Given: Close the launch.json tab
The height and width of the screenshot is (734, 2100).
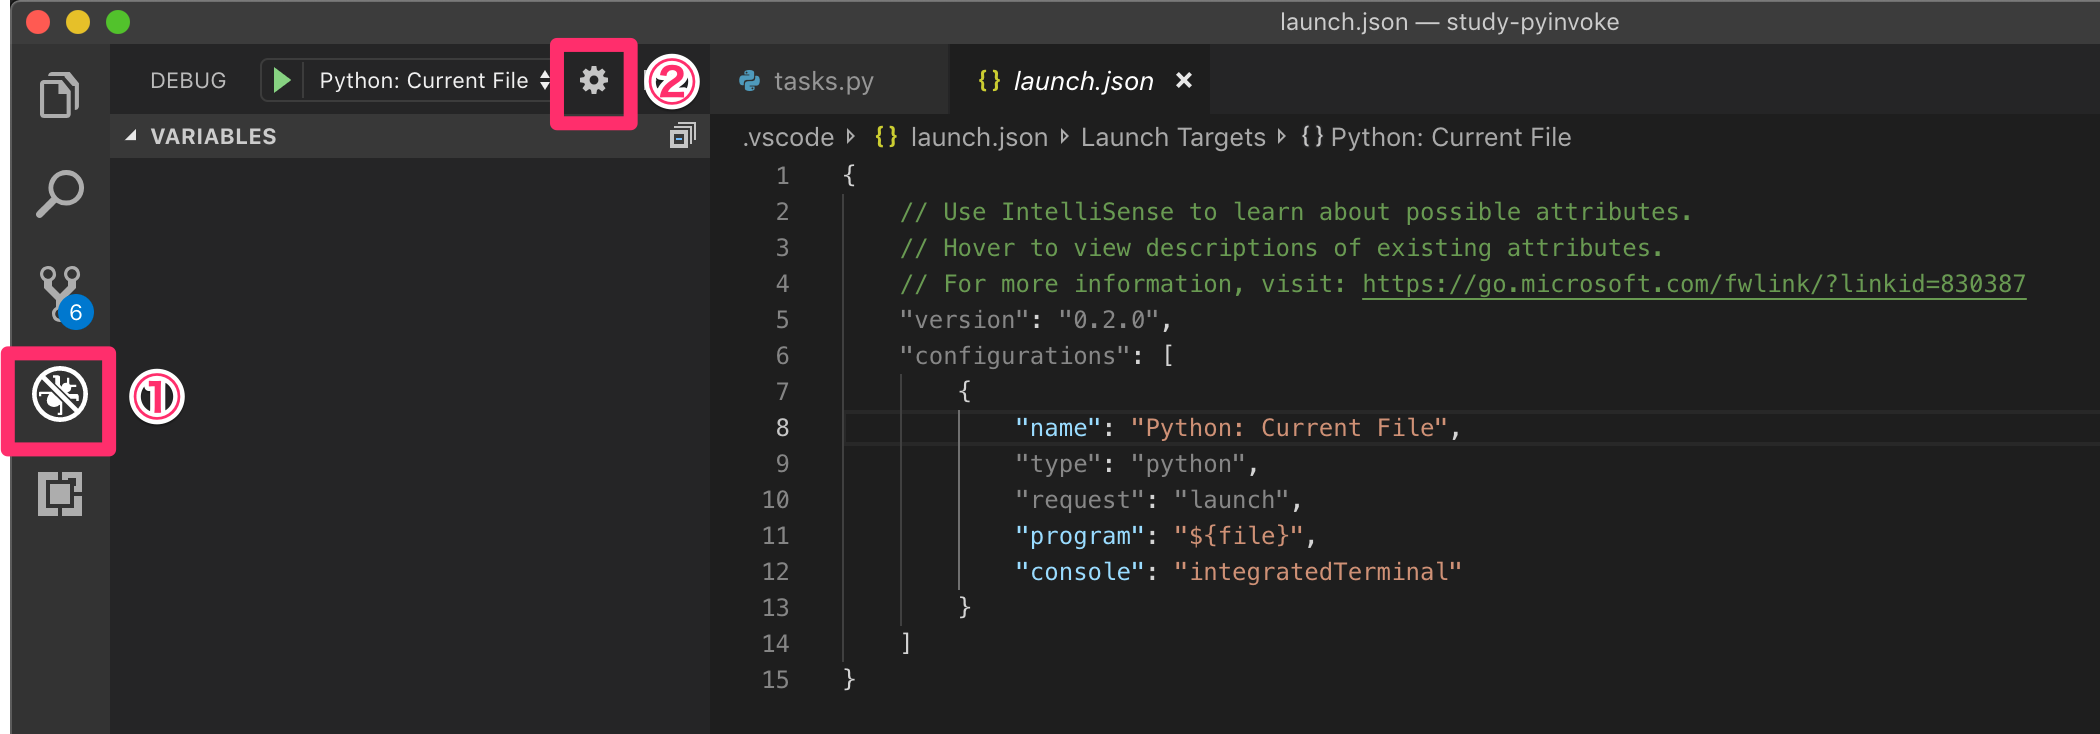Looking at the screenshot, I should (x=1184, y=80).
